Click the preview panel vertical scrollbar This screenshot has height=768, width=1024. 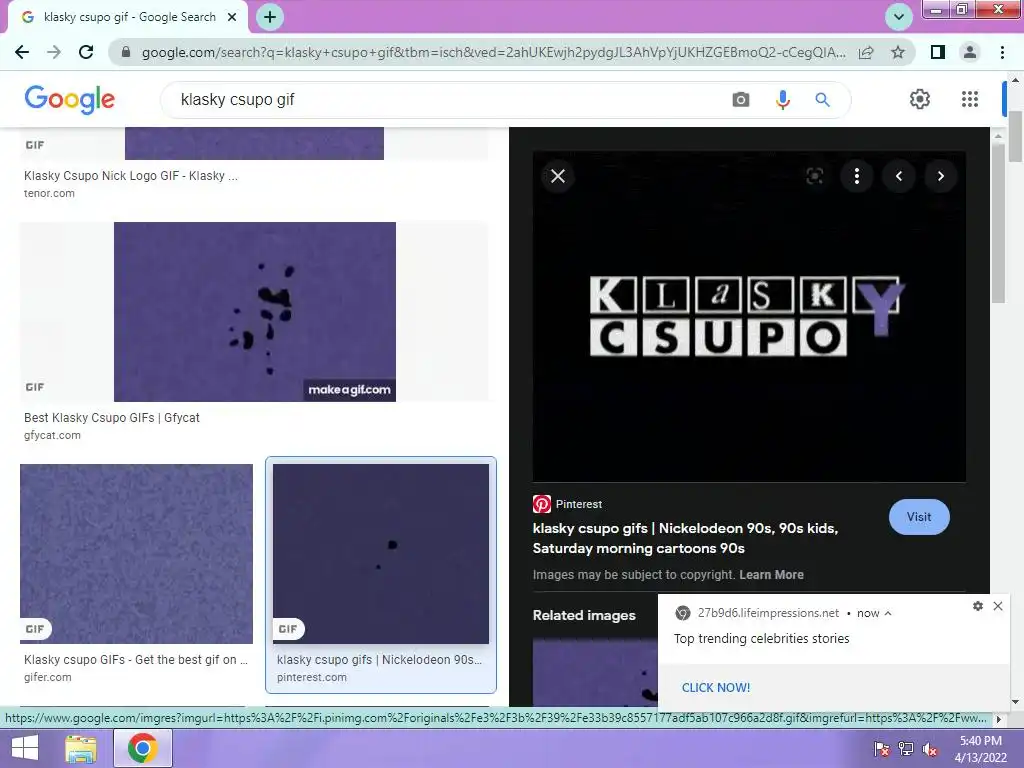pyautogui.click(x=998, y=222)
